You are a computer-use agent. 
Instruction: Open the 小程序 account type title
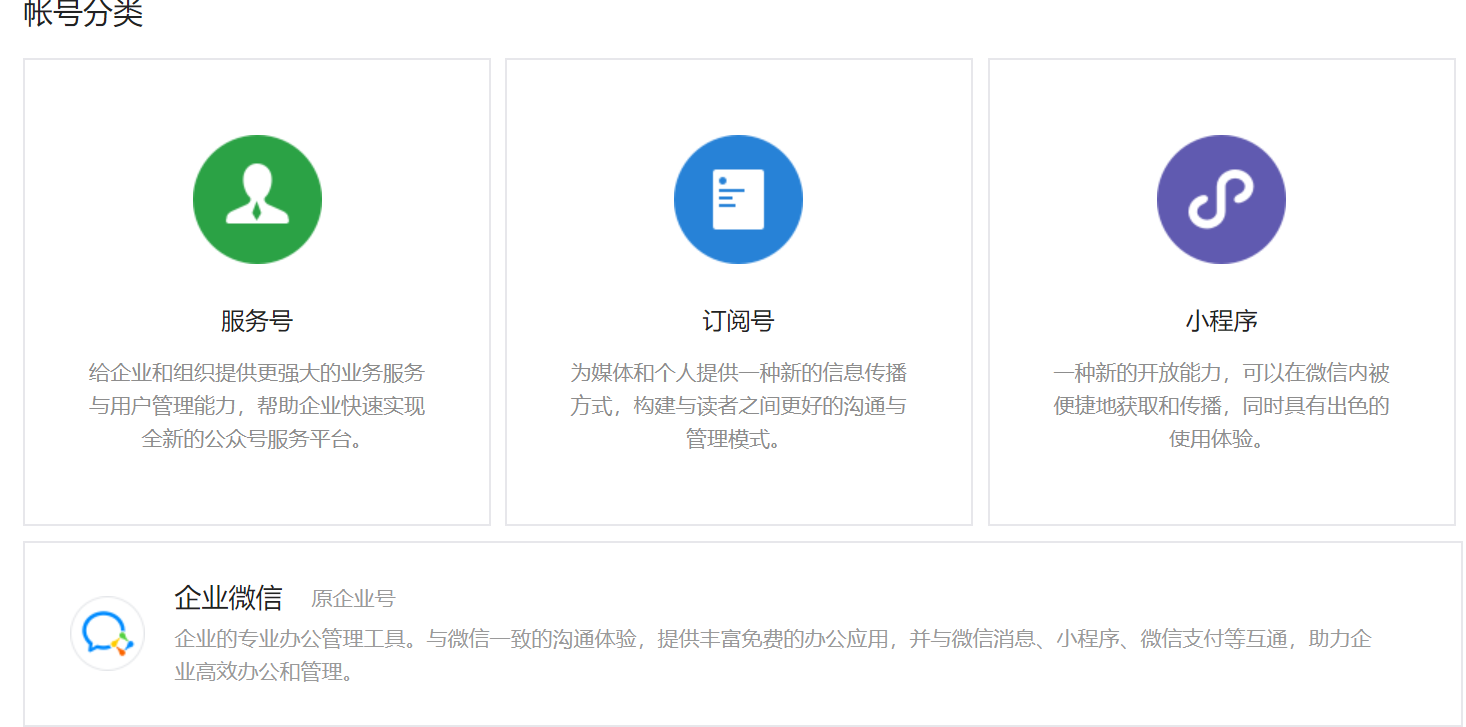1221,321
